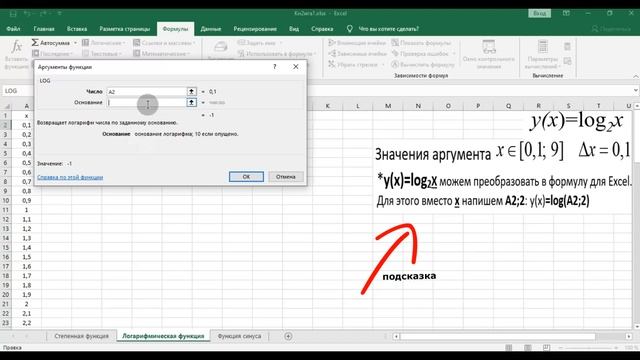This screenshot has height=360, width=640.
Task: Click the Calculate Sheet icon
Action: coord(567,61)
